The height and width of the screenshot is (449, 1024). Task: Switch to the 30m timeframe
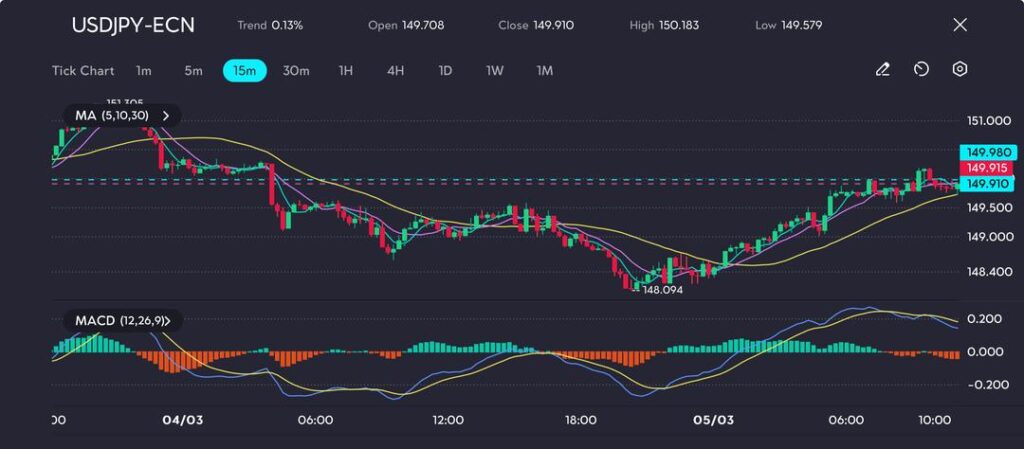pyautogui.click(x=296, y=71)
